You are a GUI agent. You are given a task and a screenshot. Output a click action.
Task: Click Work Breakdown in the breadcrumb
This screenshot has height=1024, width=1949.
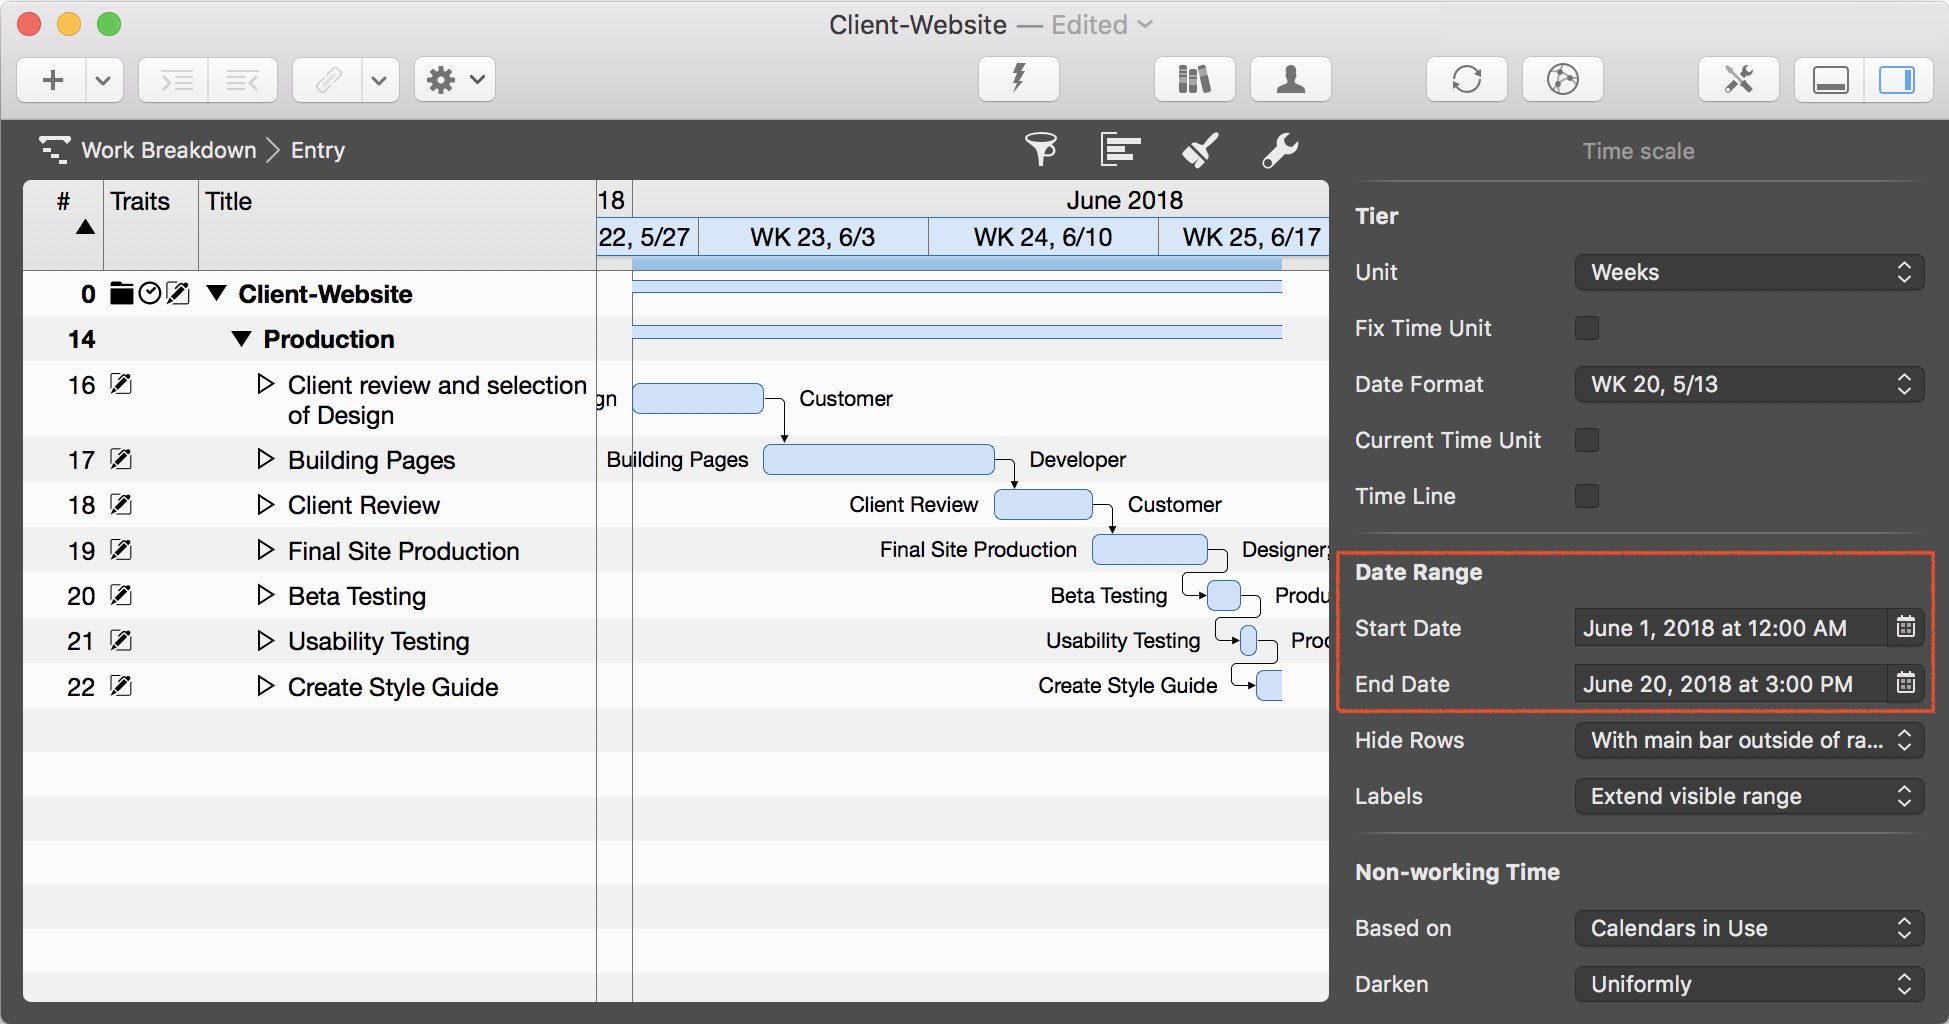(x=168, y=150)
